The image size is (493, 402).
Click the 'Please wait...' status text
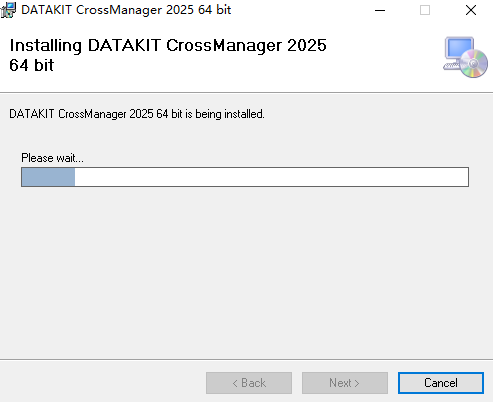pyautogui.click(x=52, y=158)
